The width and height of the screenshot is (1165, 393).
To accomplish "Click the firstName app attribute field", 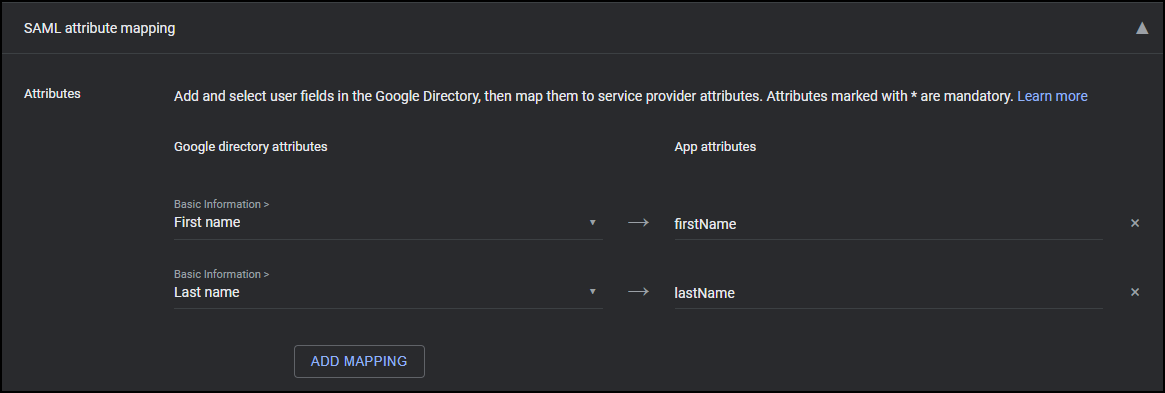I will 888,224.
